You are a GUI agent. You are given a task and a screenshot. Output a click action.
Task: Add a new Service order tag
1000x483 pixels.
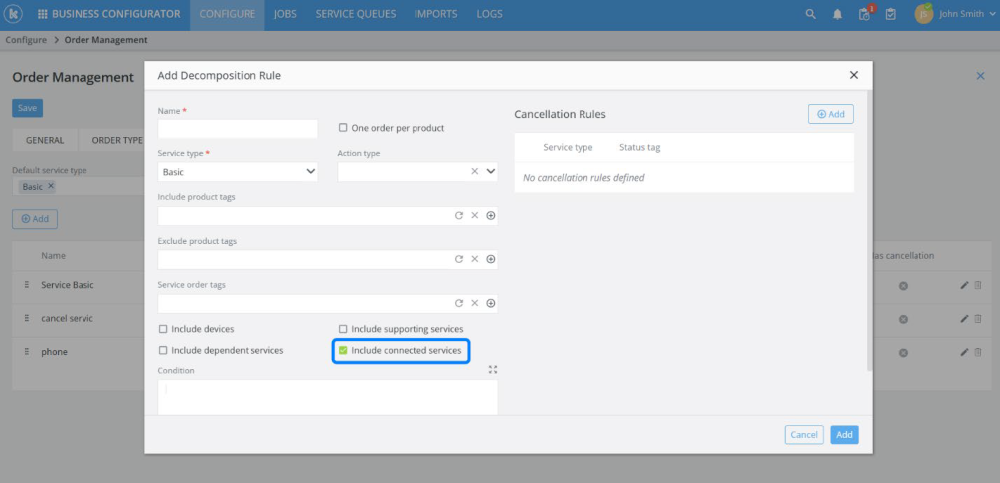(x=491, y=303)
